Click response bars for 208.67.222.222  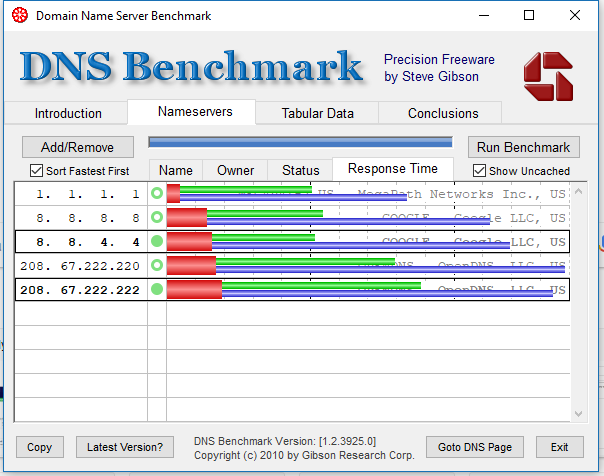coord(360,289)
